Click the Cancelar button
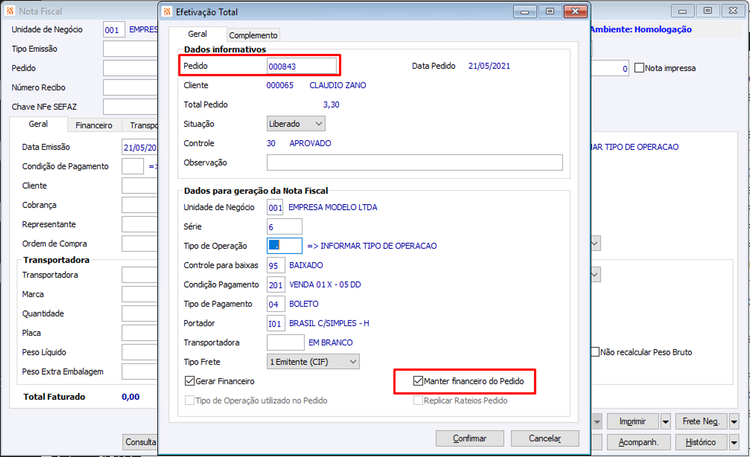 click(x=545, y=438)
